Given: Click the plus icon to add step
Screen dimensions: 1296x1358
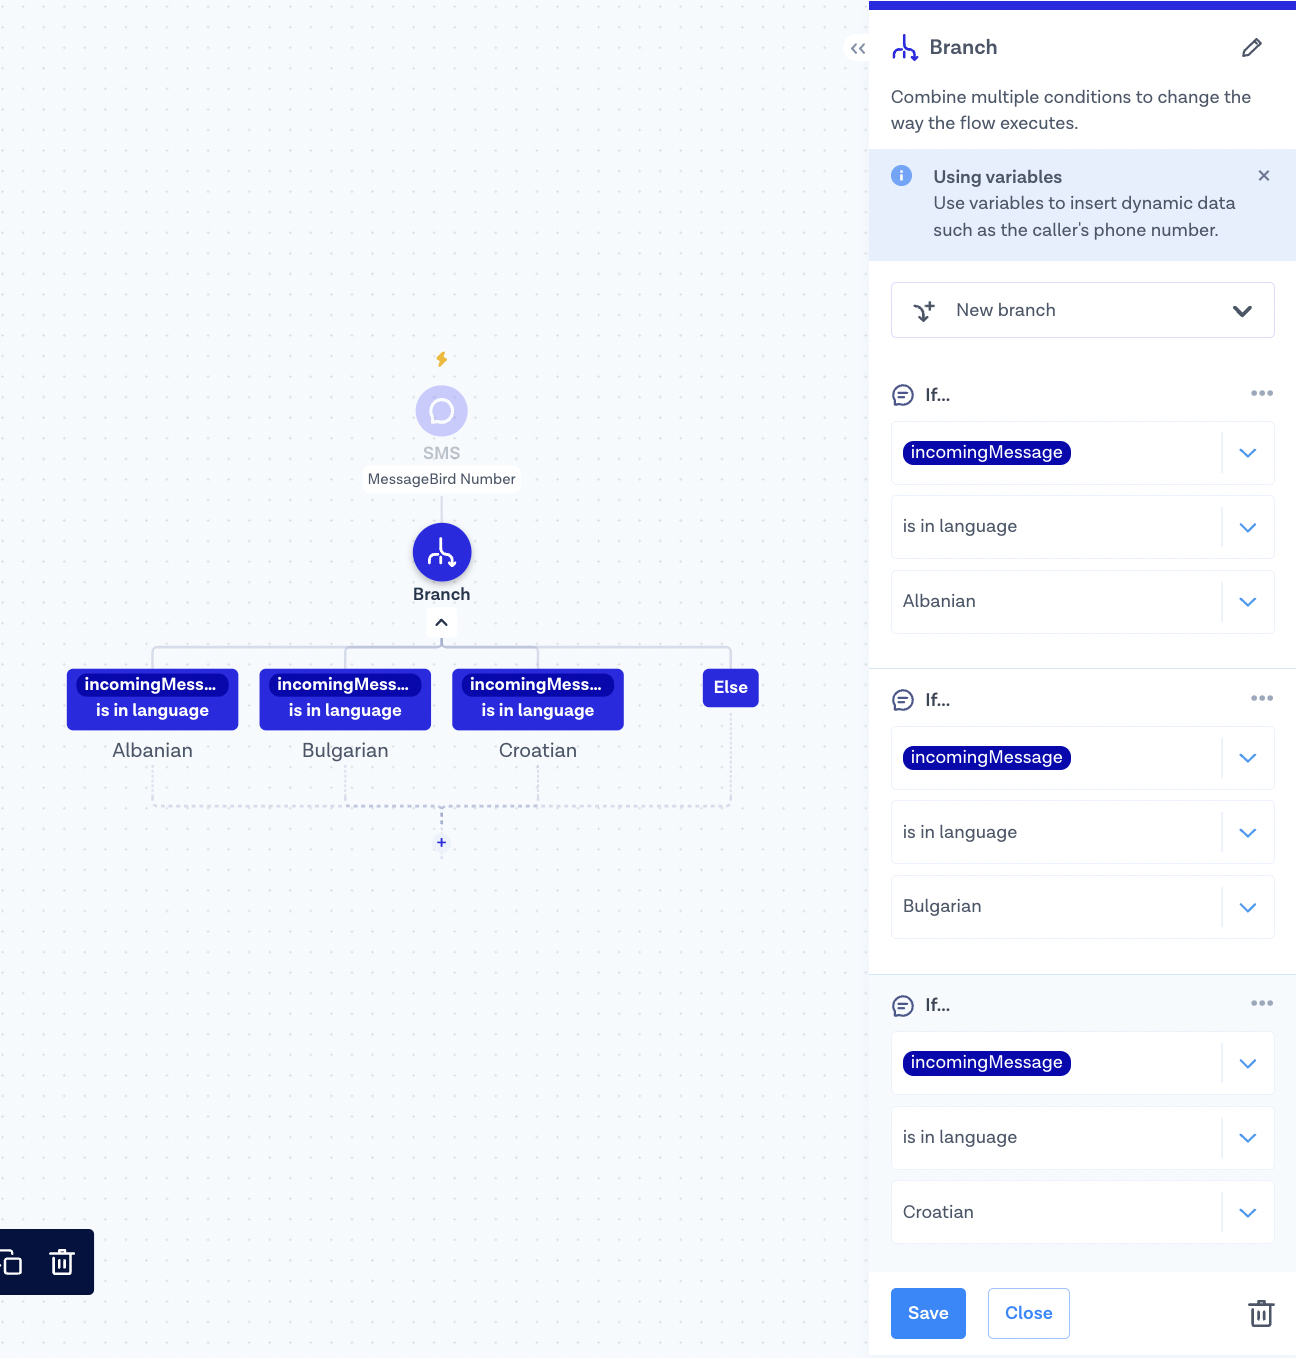Looking at the screenshot, I should click(x=441, y=843).
